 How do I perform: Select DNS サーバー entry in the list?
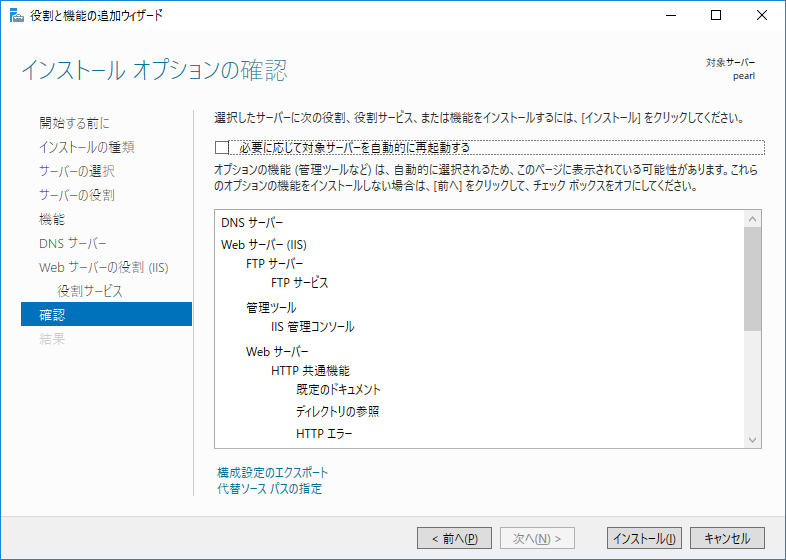coord(252,223)
